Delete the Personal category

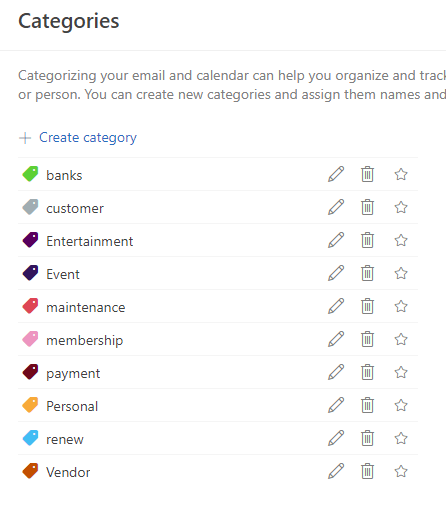click(x=367, y=405)
